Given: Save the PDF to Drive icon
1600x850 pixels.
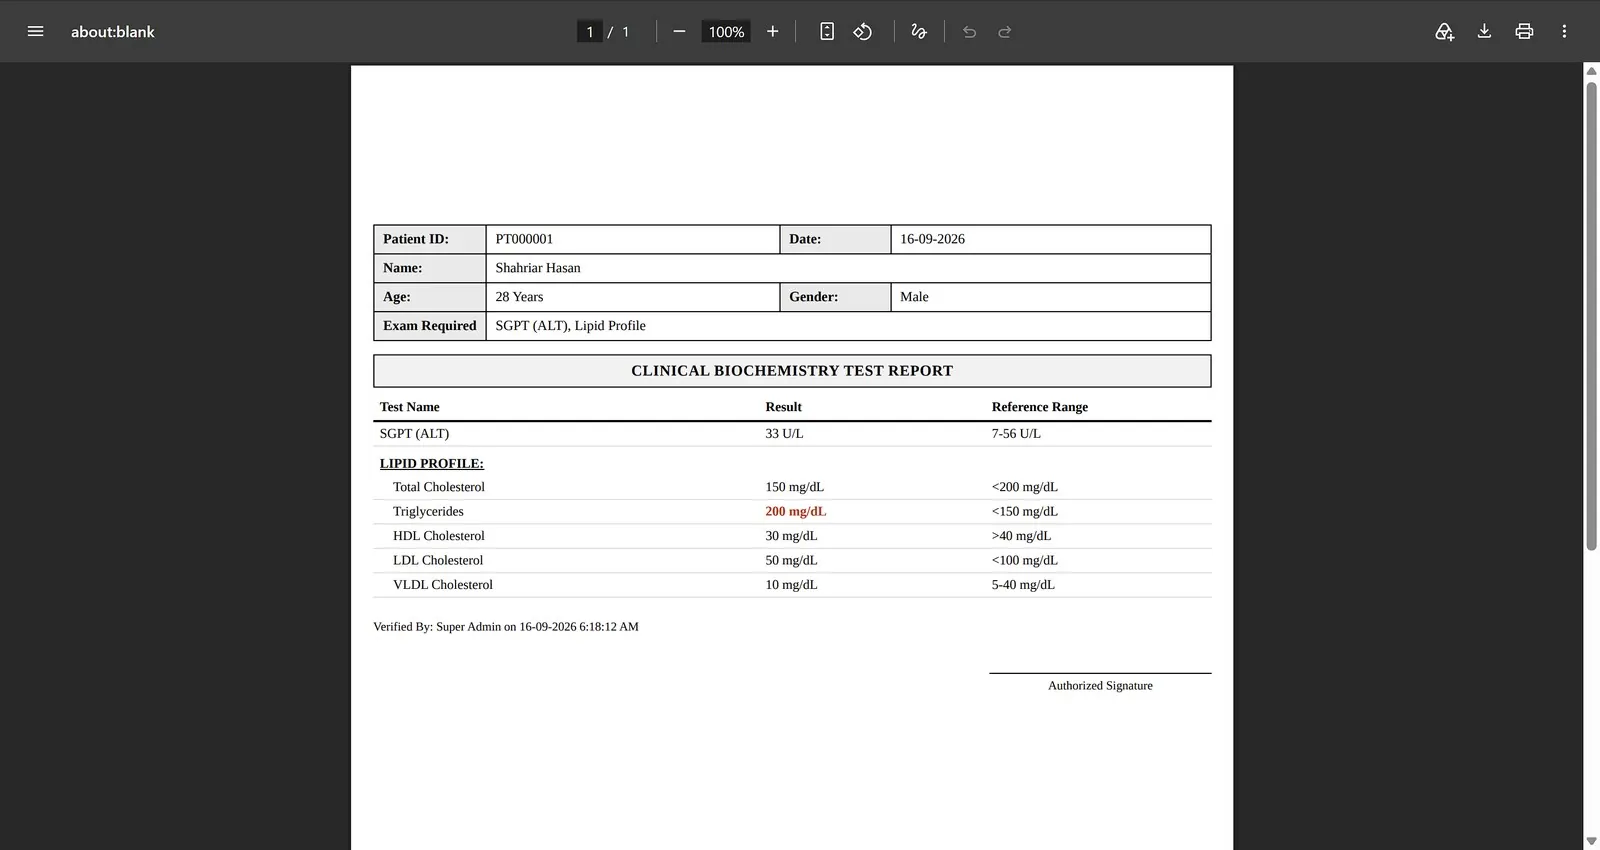Looking at the screenshot, I should (1444, 31).
